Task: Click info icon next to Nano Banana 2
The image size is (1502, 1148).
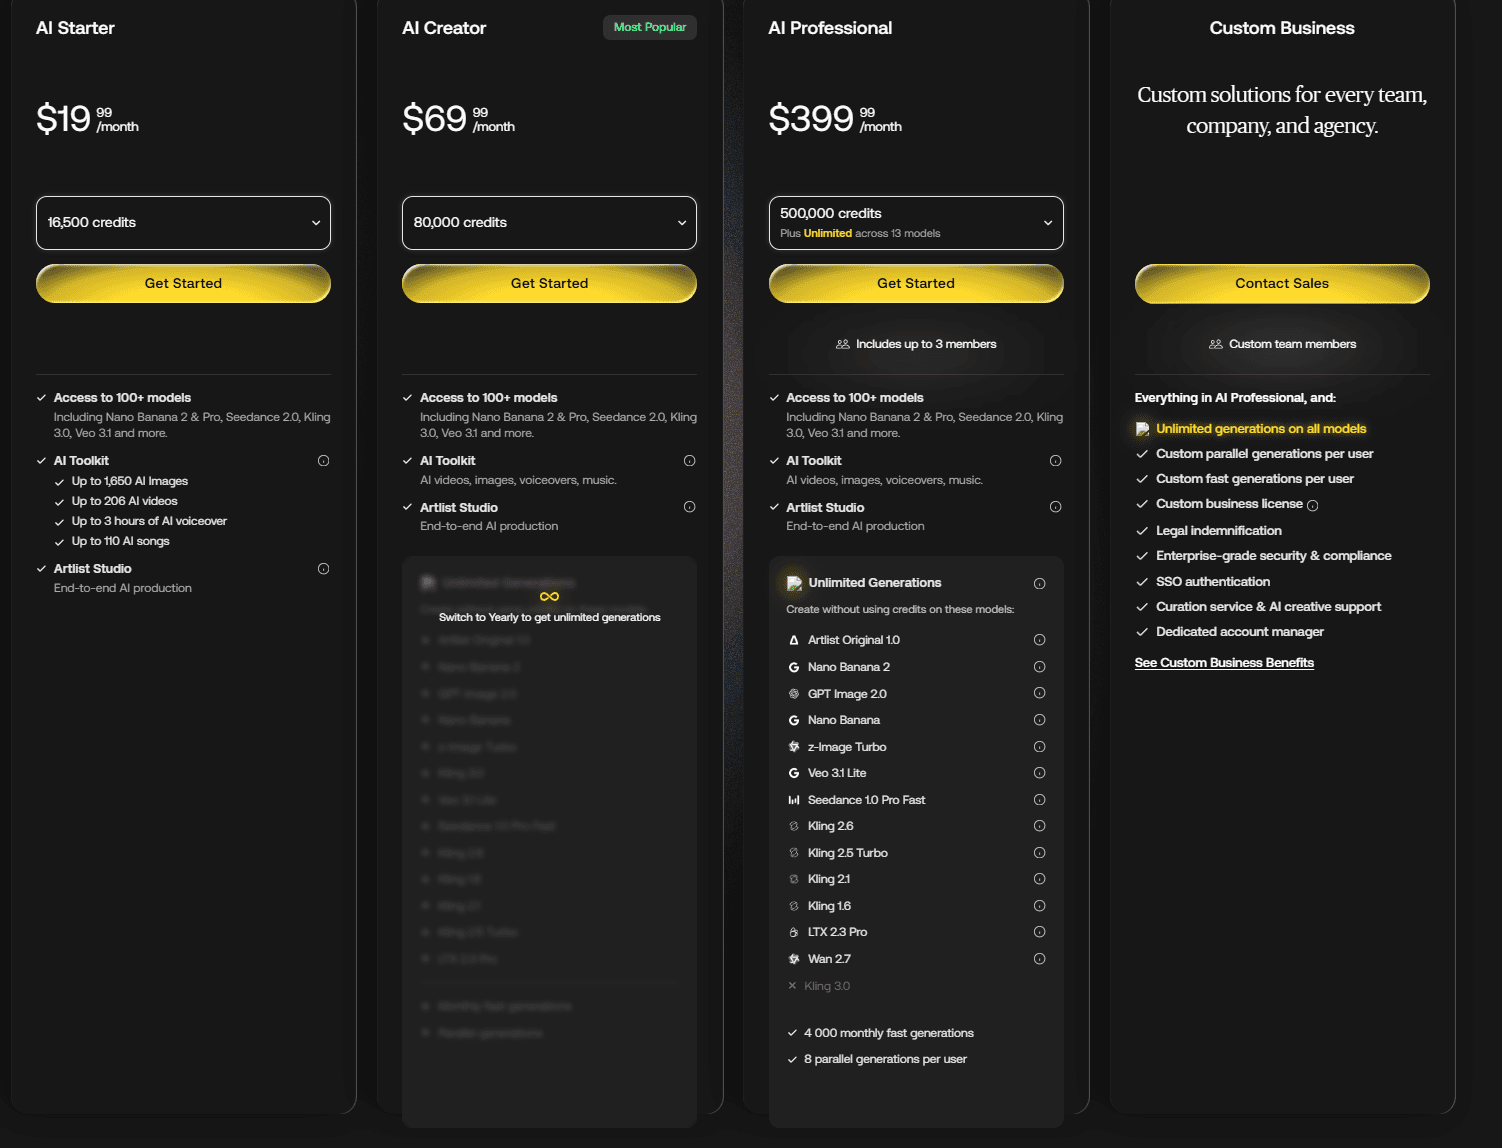Action: point(1039,667)
